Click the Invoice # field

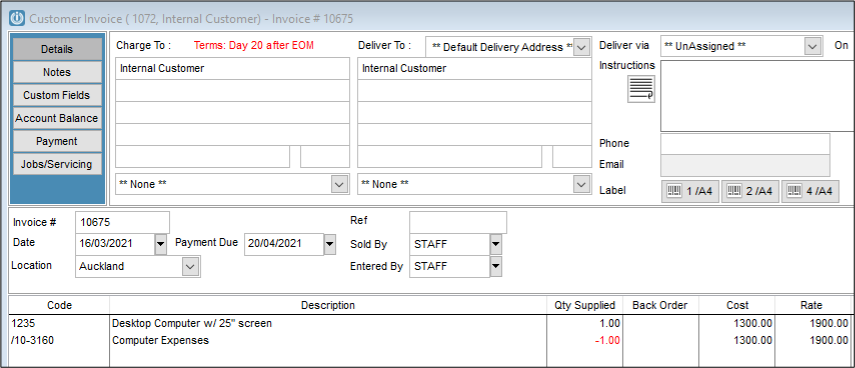point(123,222)
